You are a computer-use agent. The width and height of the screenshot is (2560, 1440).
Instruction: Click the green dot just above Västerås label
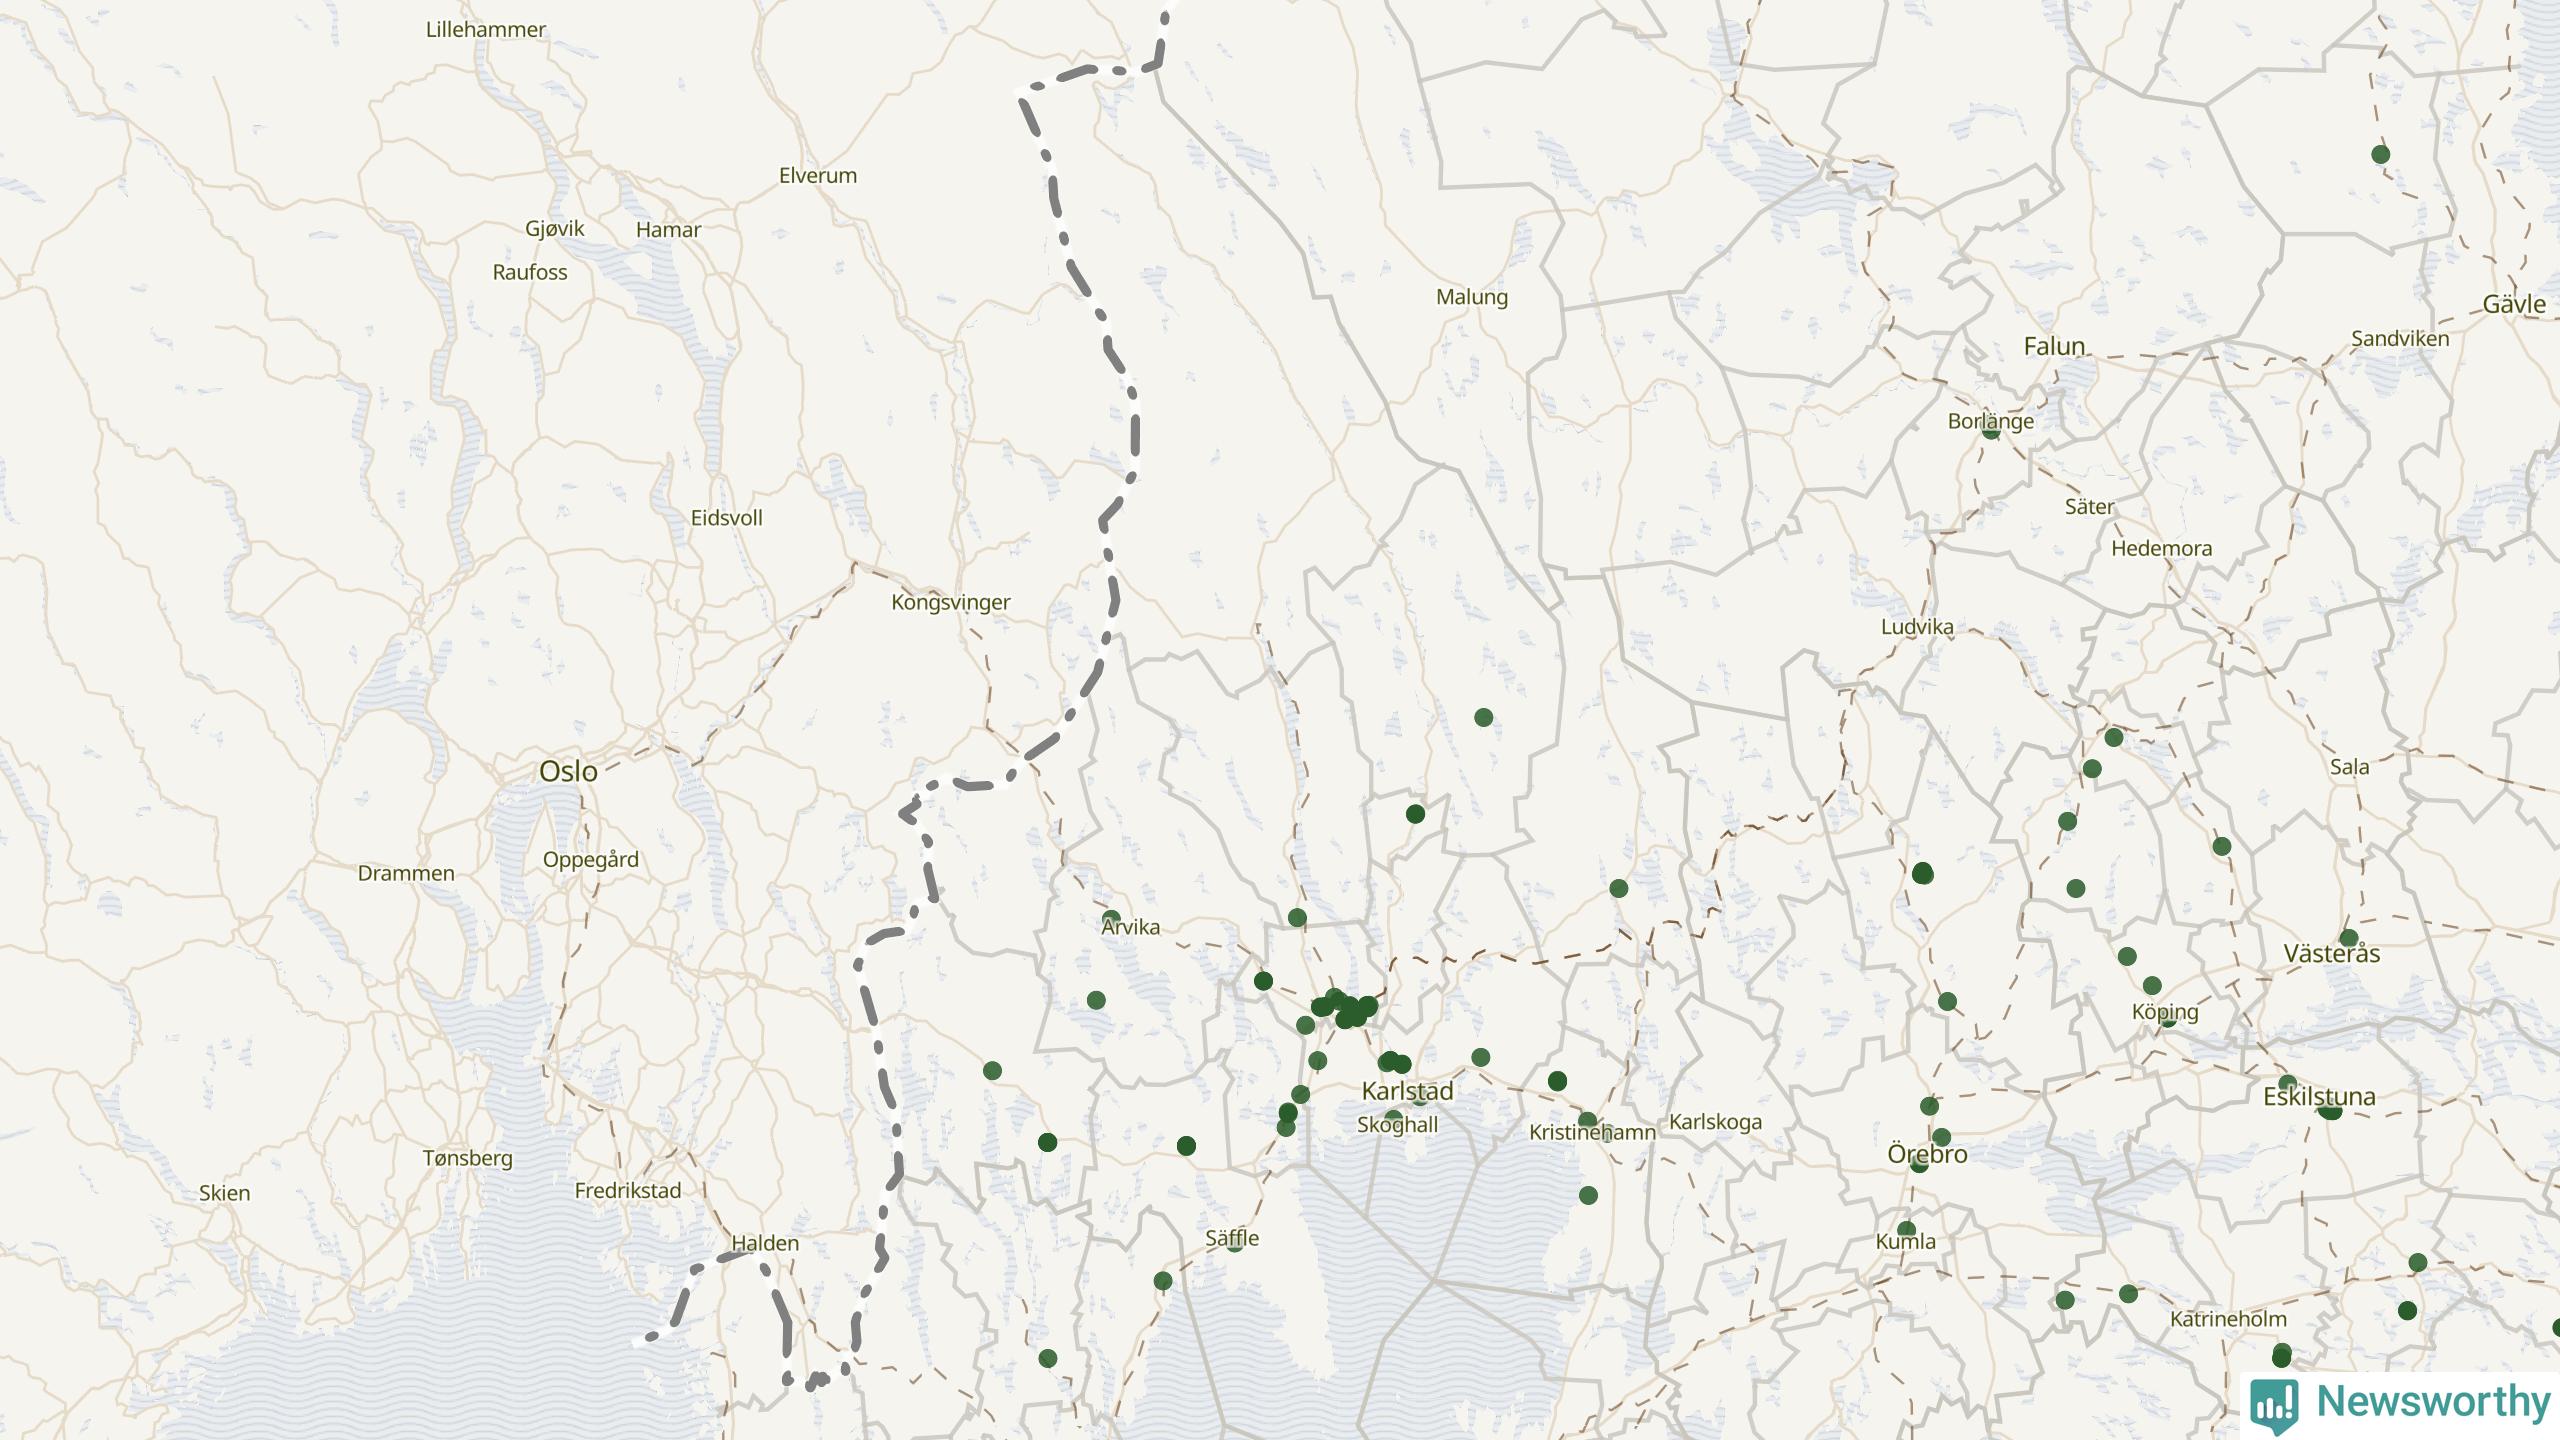point(2349,939)
